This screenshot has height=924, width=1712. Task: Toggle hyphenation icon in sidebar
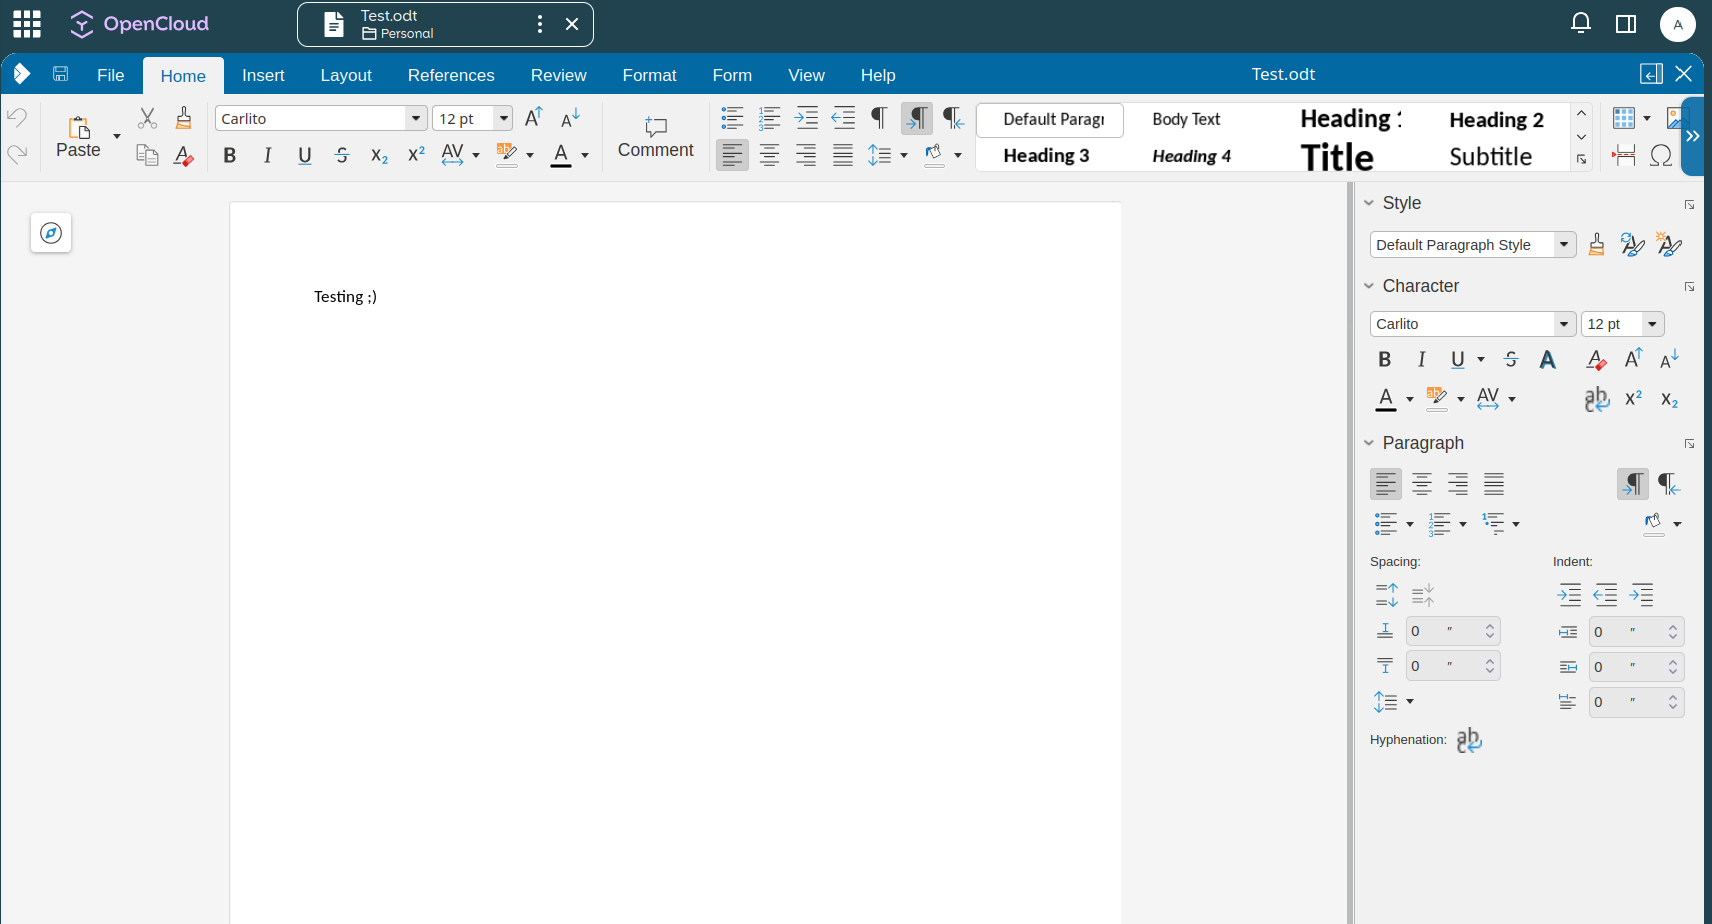point(1469,740)
